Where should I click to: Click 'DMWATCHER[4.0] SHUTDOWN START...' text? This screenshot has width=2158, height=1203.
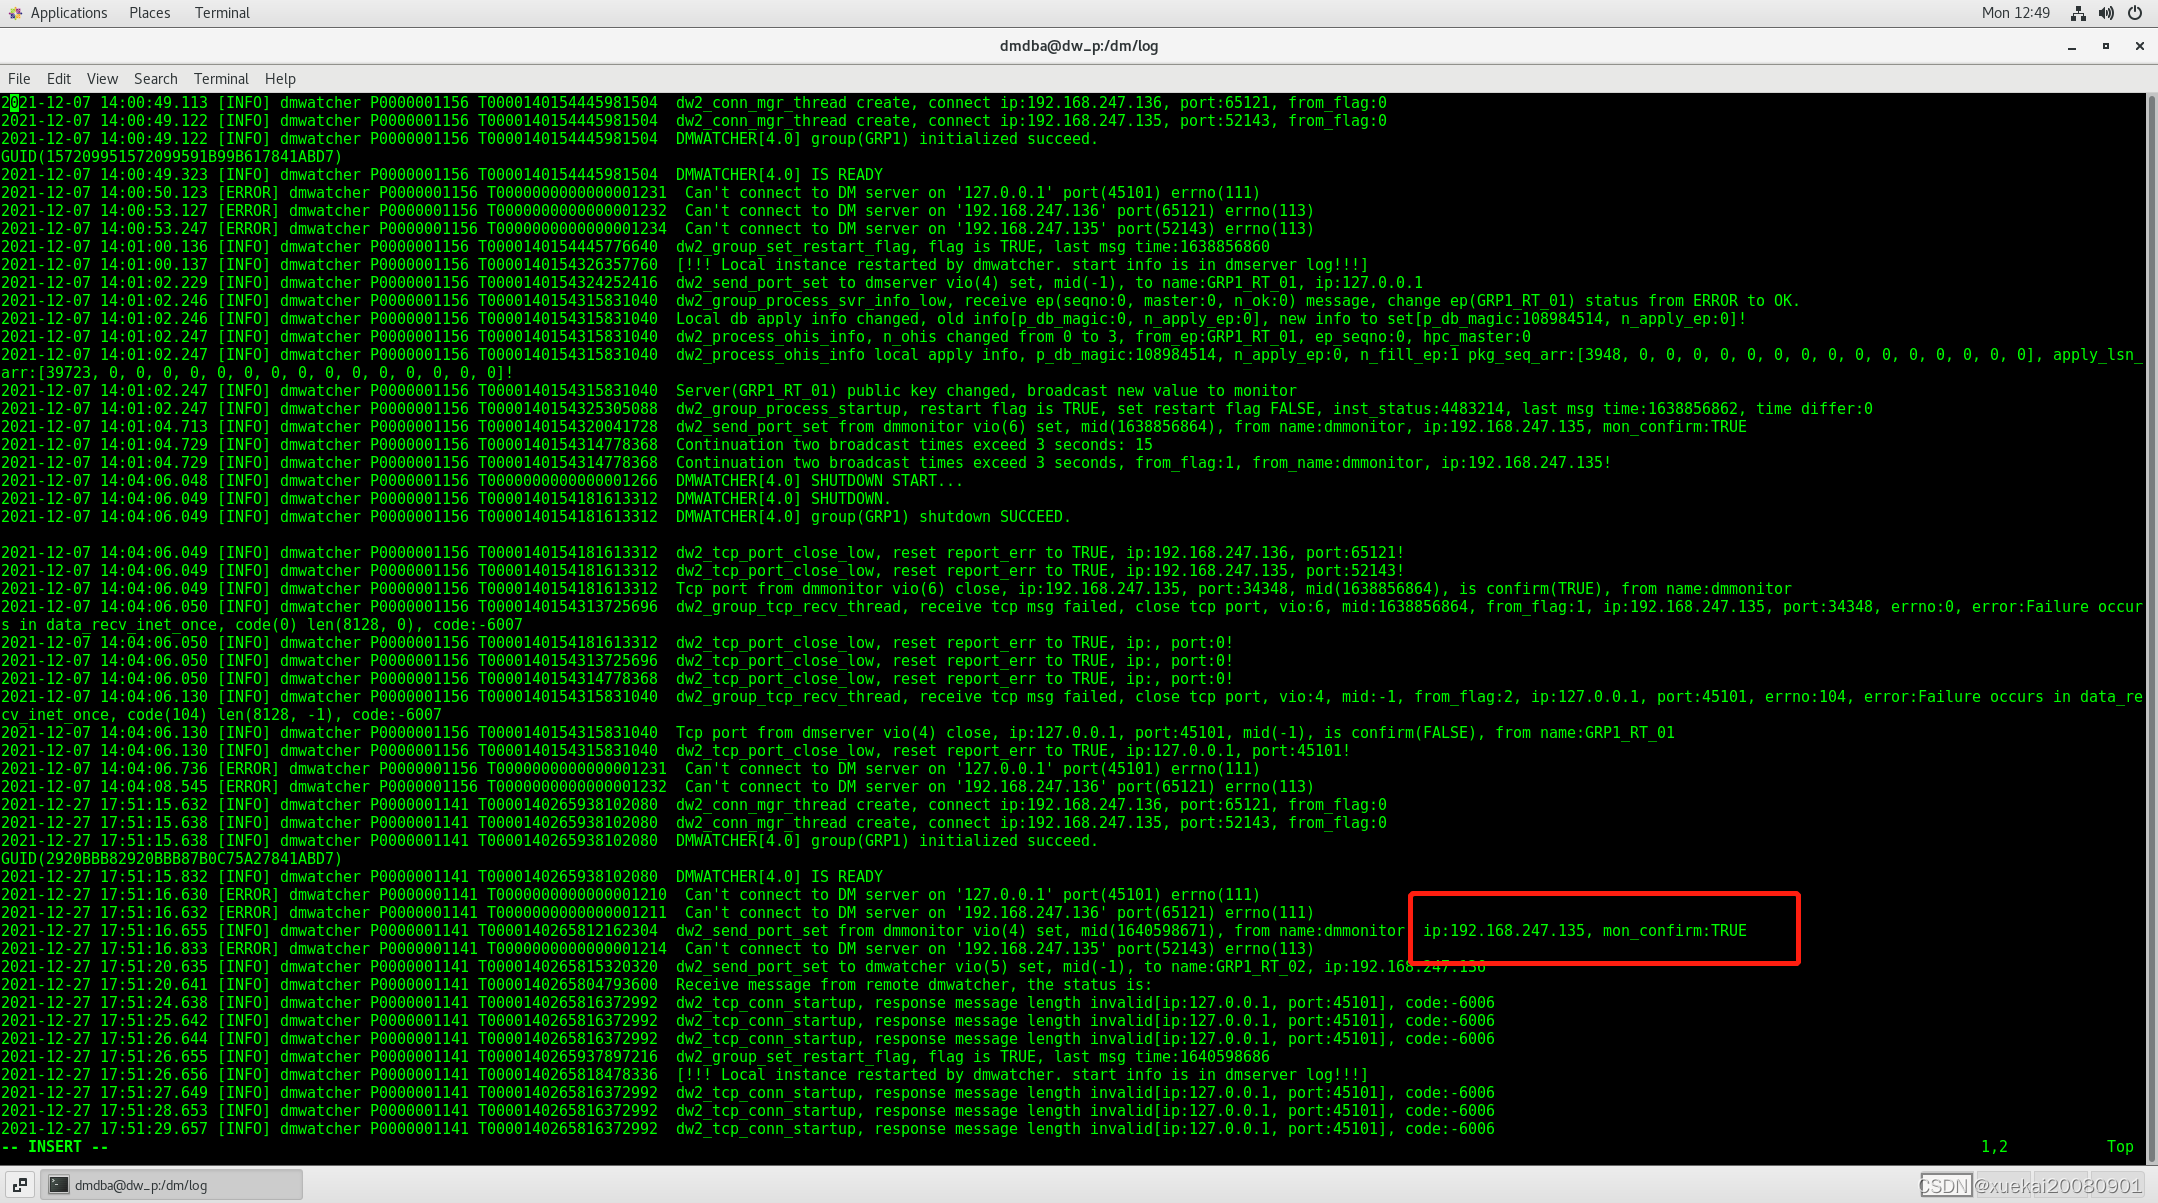click(819, 481)
